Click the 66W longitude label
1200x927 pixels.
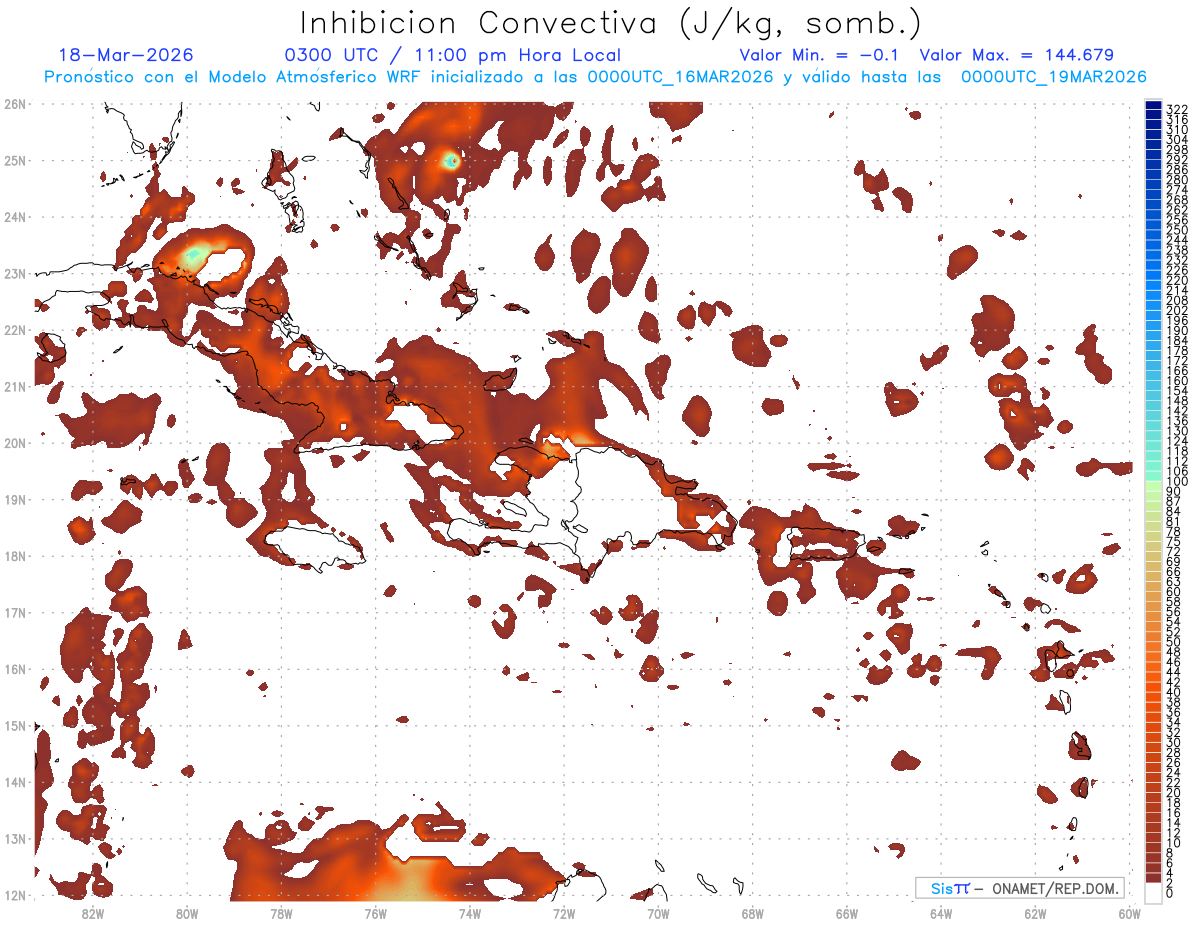tap(847, 914)
